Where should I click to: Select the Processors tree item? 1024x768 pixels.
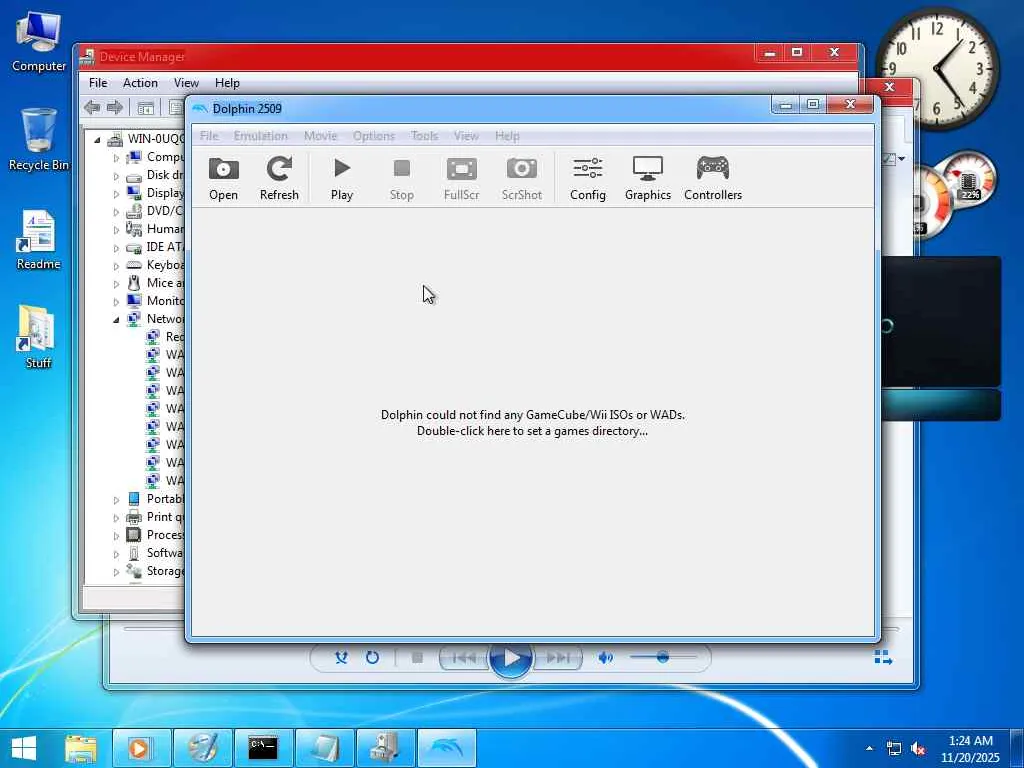tap(155, 536)
